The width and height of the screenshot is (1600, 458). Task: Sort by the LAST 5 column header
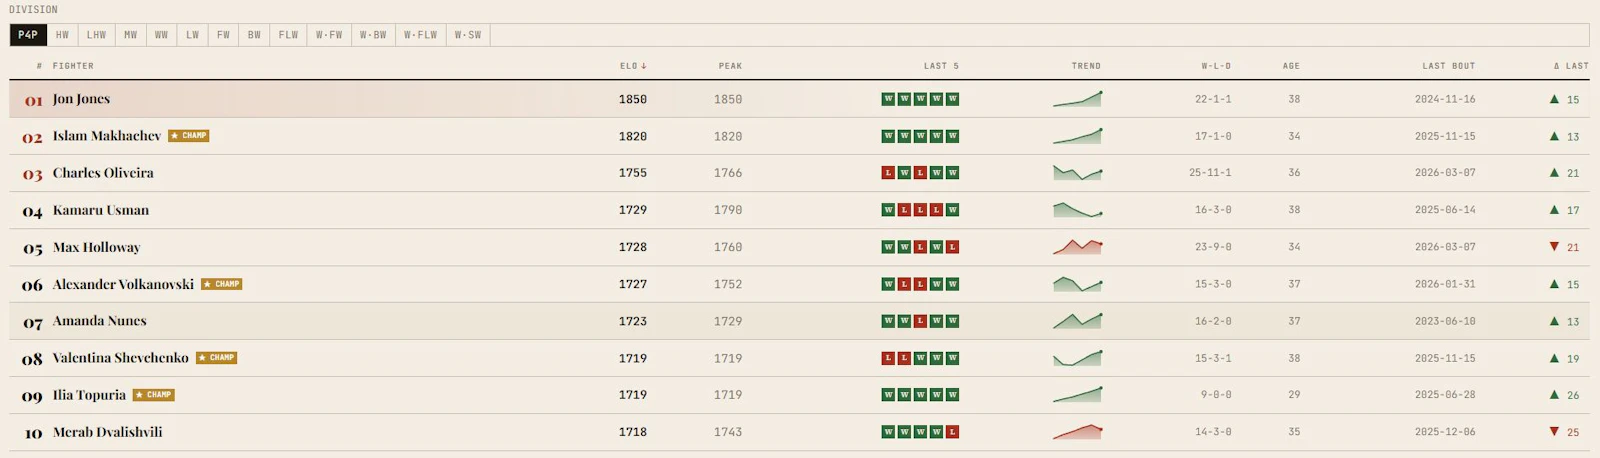(x=941, y=66)
